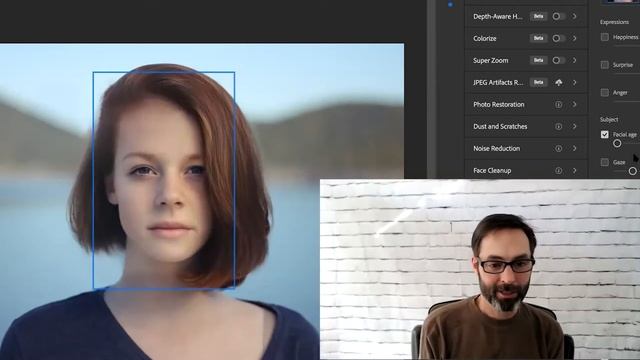Viewport: 640px width, 360px height.
Task: Toggle the Depth-Aware Haze filter on
Action: click(x=558, y=16)
